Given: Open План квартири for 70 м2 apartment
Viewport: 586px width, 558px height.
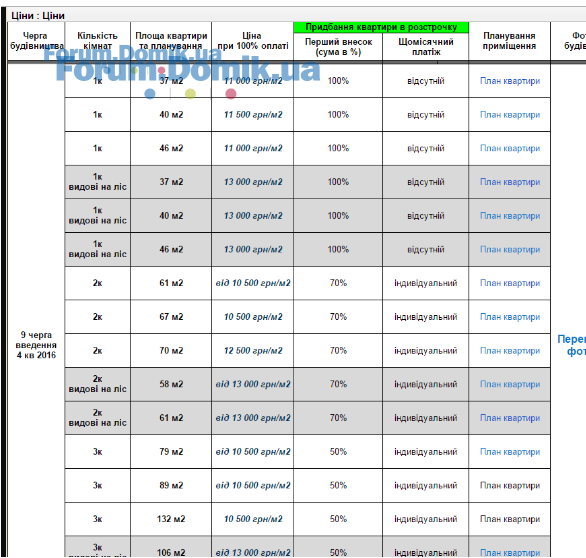Looking at the screenshot, I should (x=510, y=351).
